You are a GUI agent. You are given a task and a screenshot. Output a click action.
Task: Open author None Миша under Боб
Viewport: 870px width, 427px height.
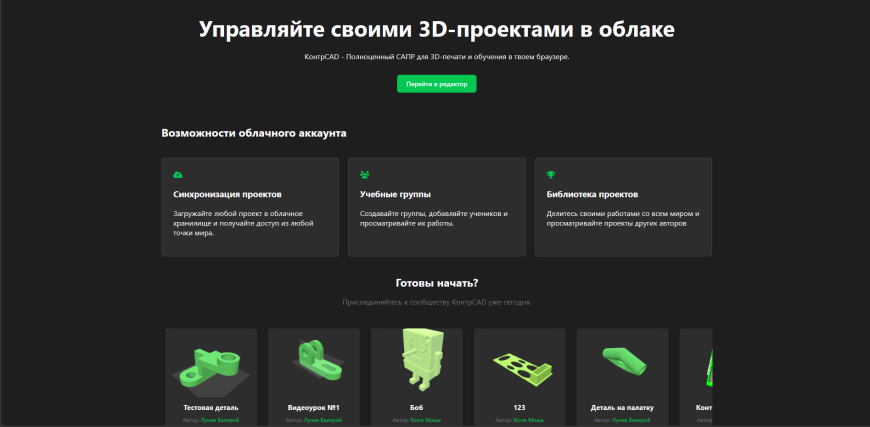[426, 420]
